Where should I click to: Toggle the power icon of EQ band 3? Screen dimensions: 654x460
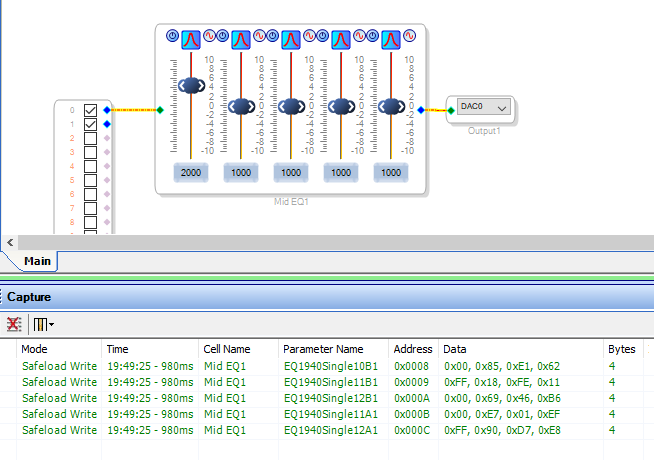click(x=272, y=36)
